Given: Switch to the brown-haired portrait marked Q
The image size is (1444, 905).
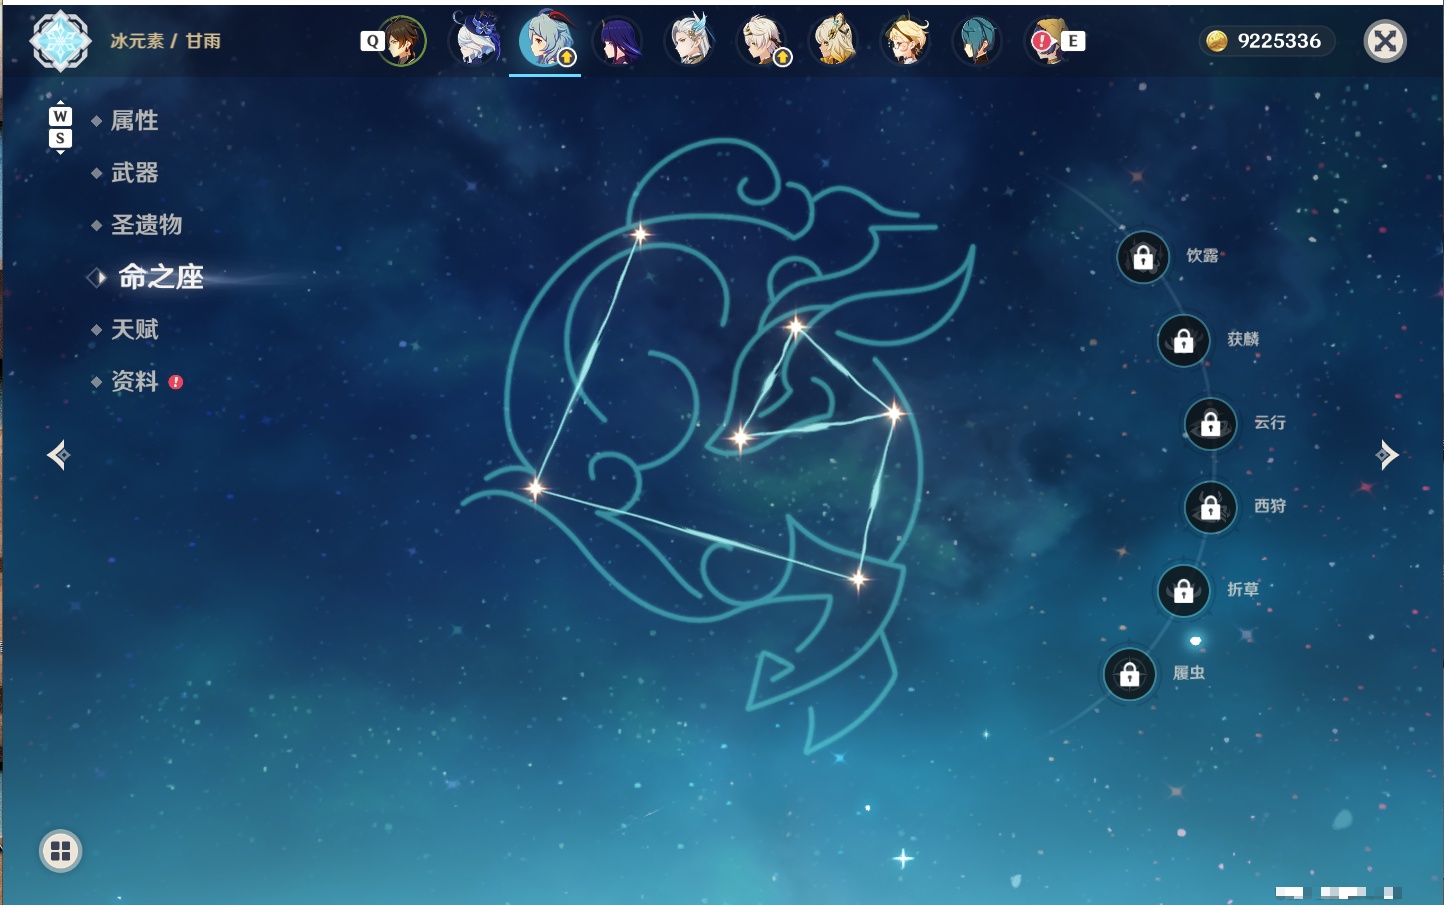Looking at the screenshot, I should point(402,41).
